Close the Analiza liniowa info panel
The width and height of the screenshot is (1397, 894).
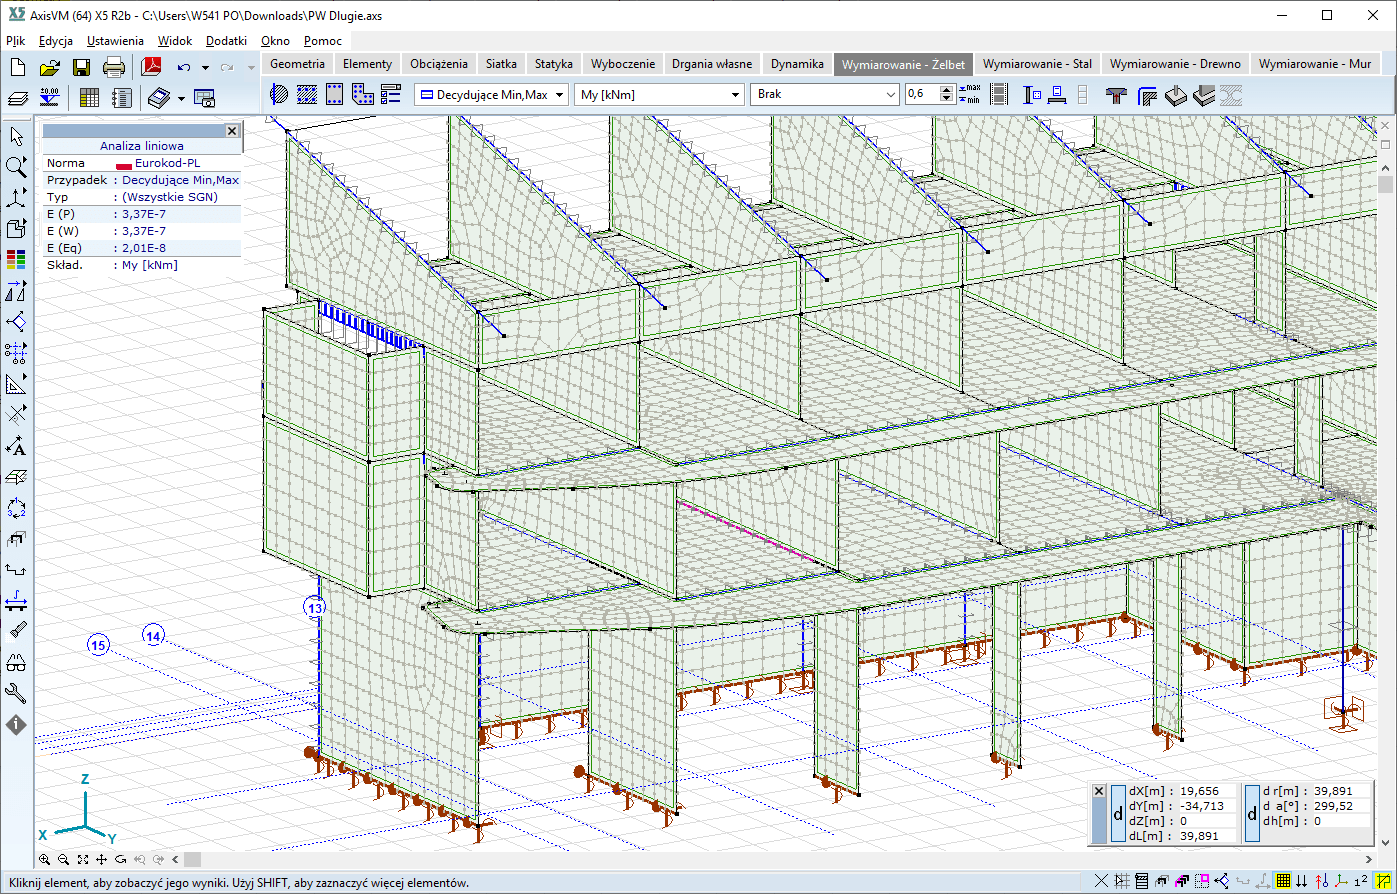(x=232, y=131)
